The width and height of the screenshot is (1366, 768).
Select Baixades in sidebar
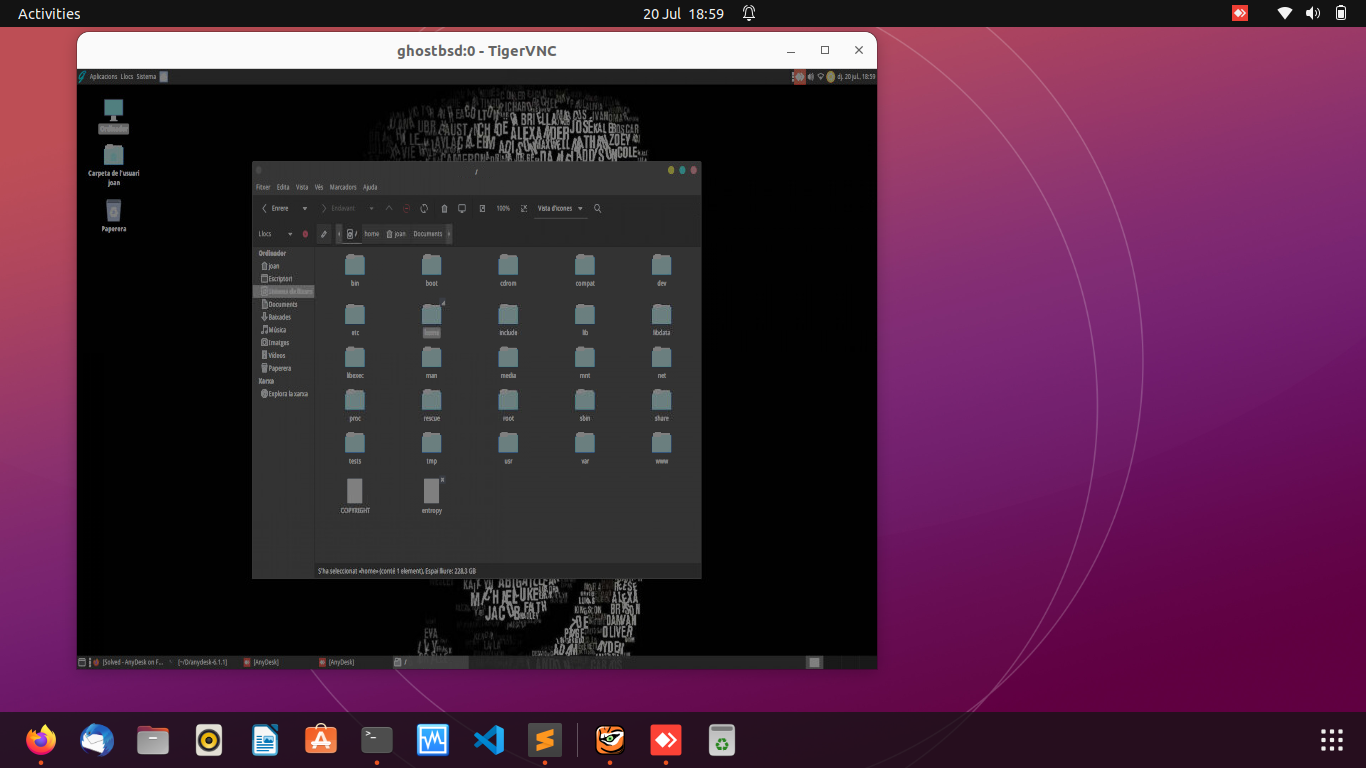pos(276,317)
